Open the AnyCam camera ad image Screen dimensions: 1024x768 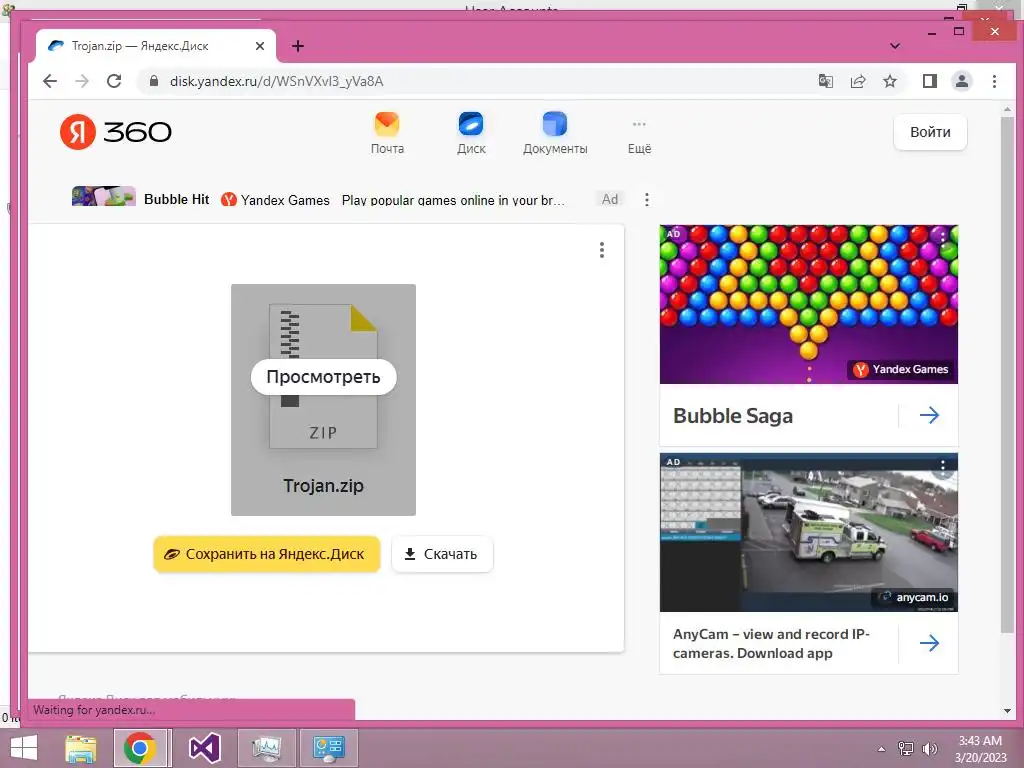coord(808,532)
